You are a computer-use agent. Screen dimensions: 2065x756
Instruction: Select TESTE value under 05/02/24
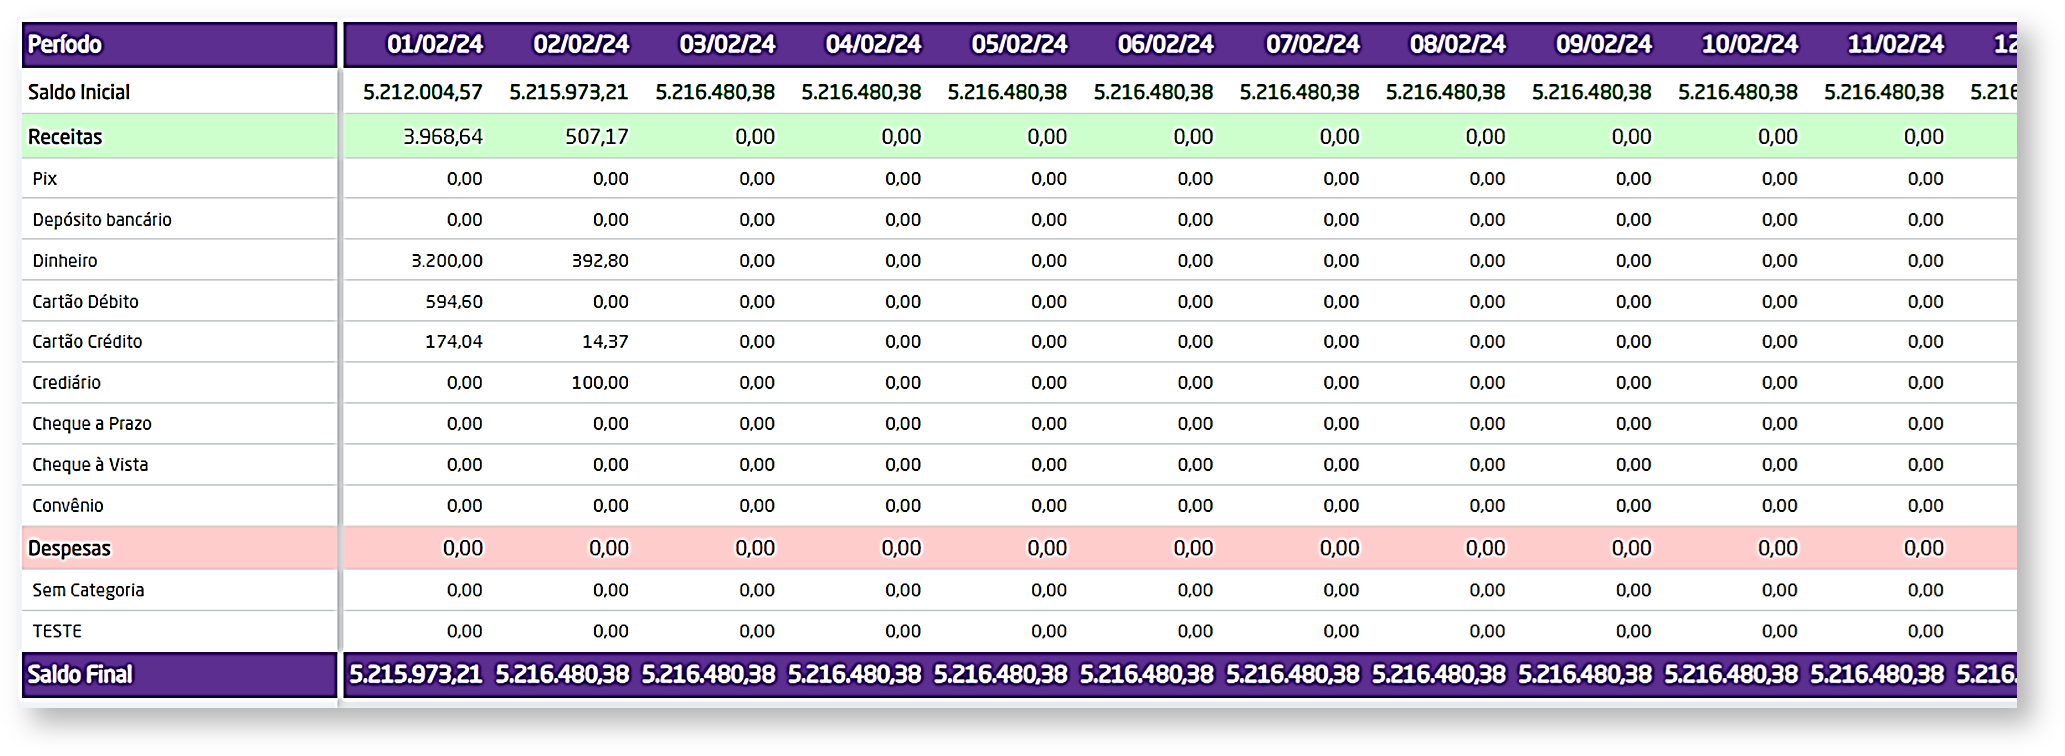tap(1049, 631)
